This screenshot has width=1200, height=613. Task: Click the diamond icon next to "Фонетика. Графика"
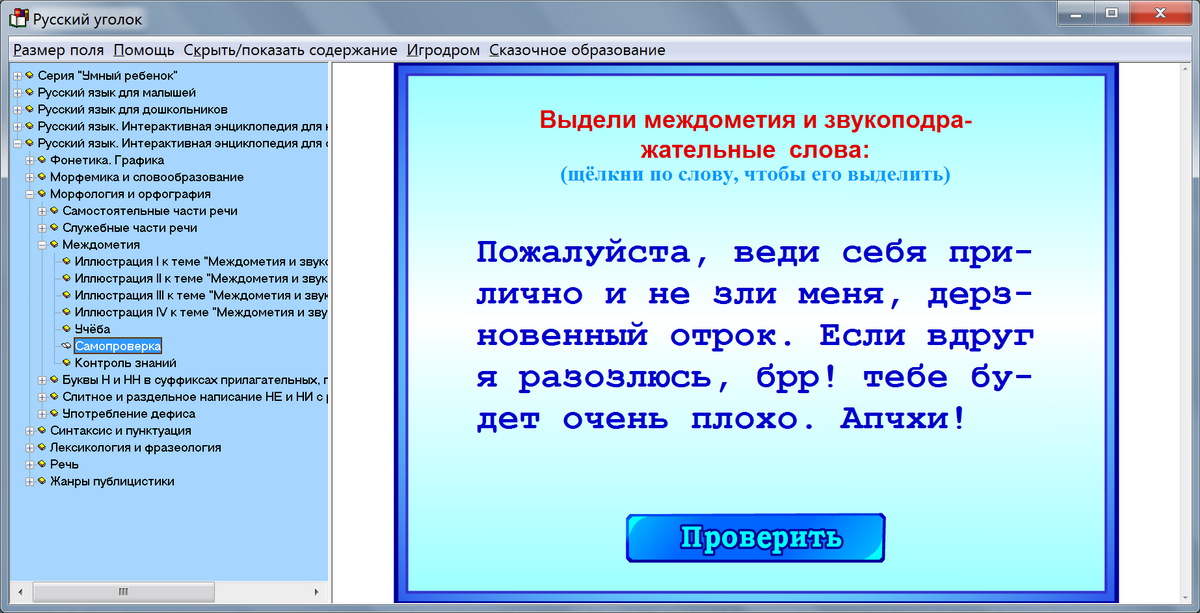[x=41, y=159]
